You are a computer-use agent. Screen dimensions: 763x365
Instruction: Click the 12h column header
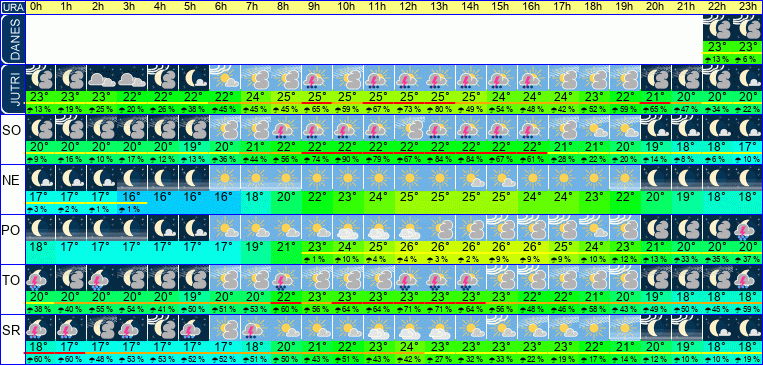[x=409, y=7]
